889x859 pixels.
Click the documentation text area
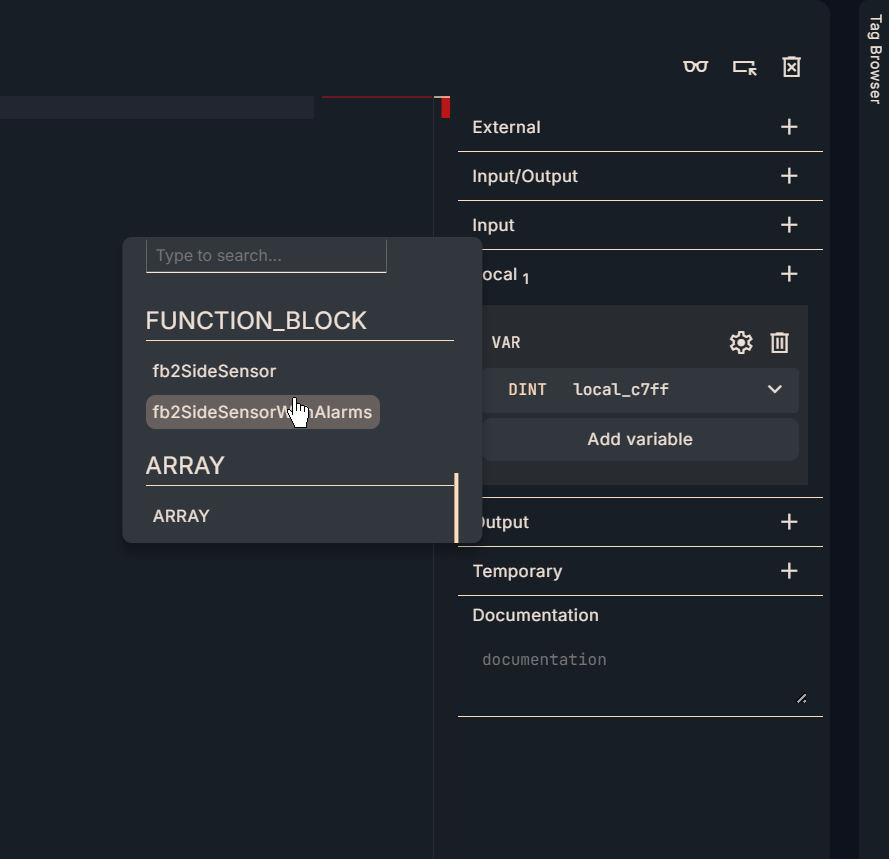(638, 674)
